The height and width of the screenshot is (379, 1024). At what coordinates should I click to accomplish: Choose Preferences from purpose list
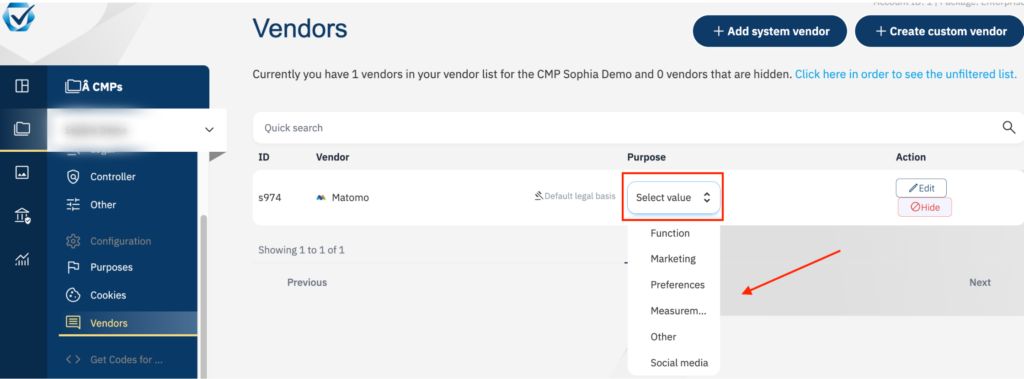pyautogui.click(x=678, y=285)
